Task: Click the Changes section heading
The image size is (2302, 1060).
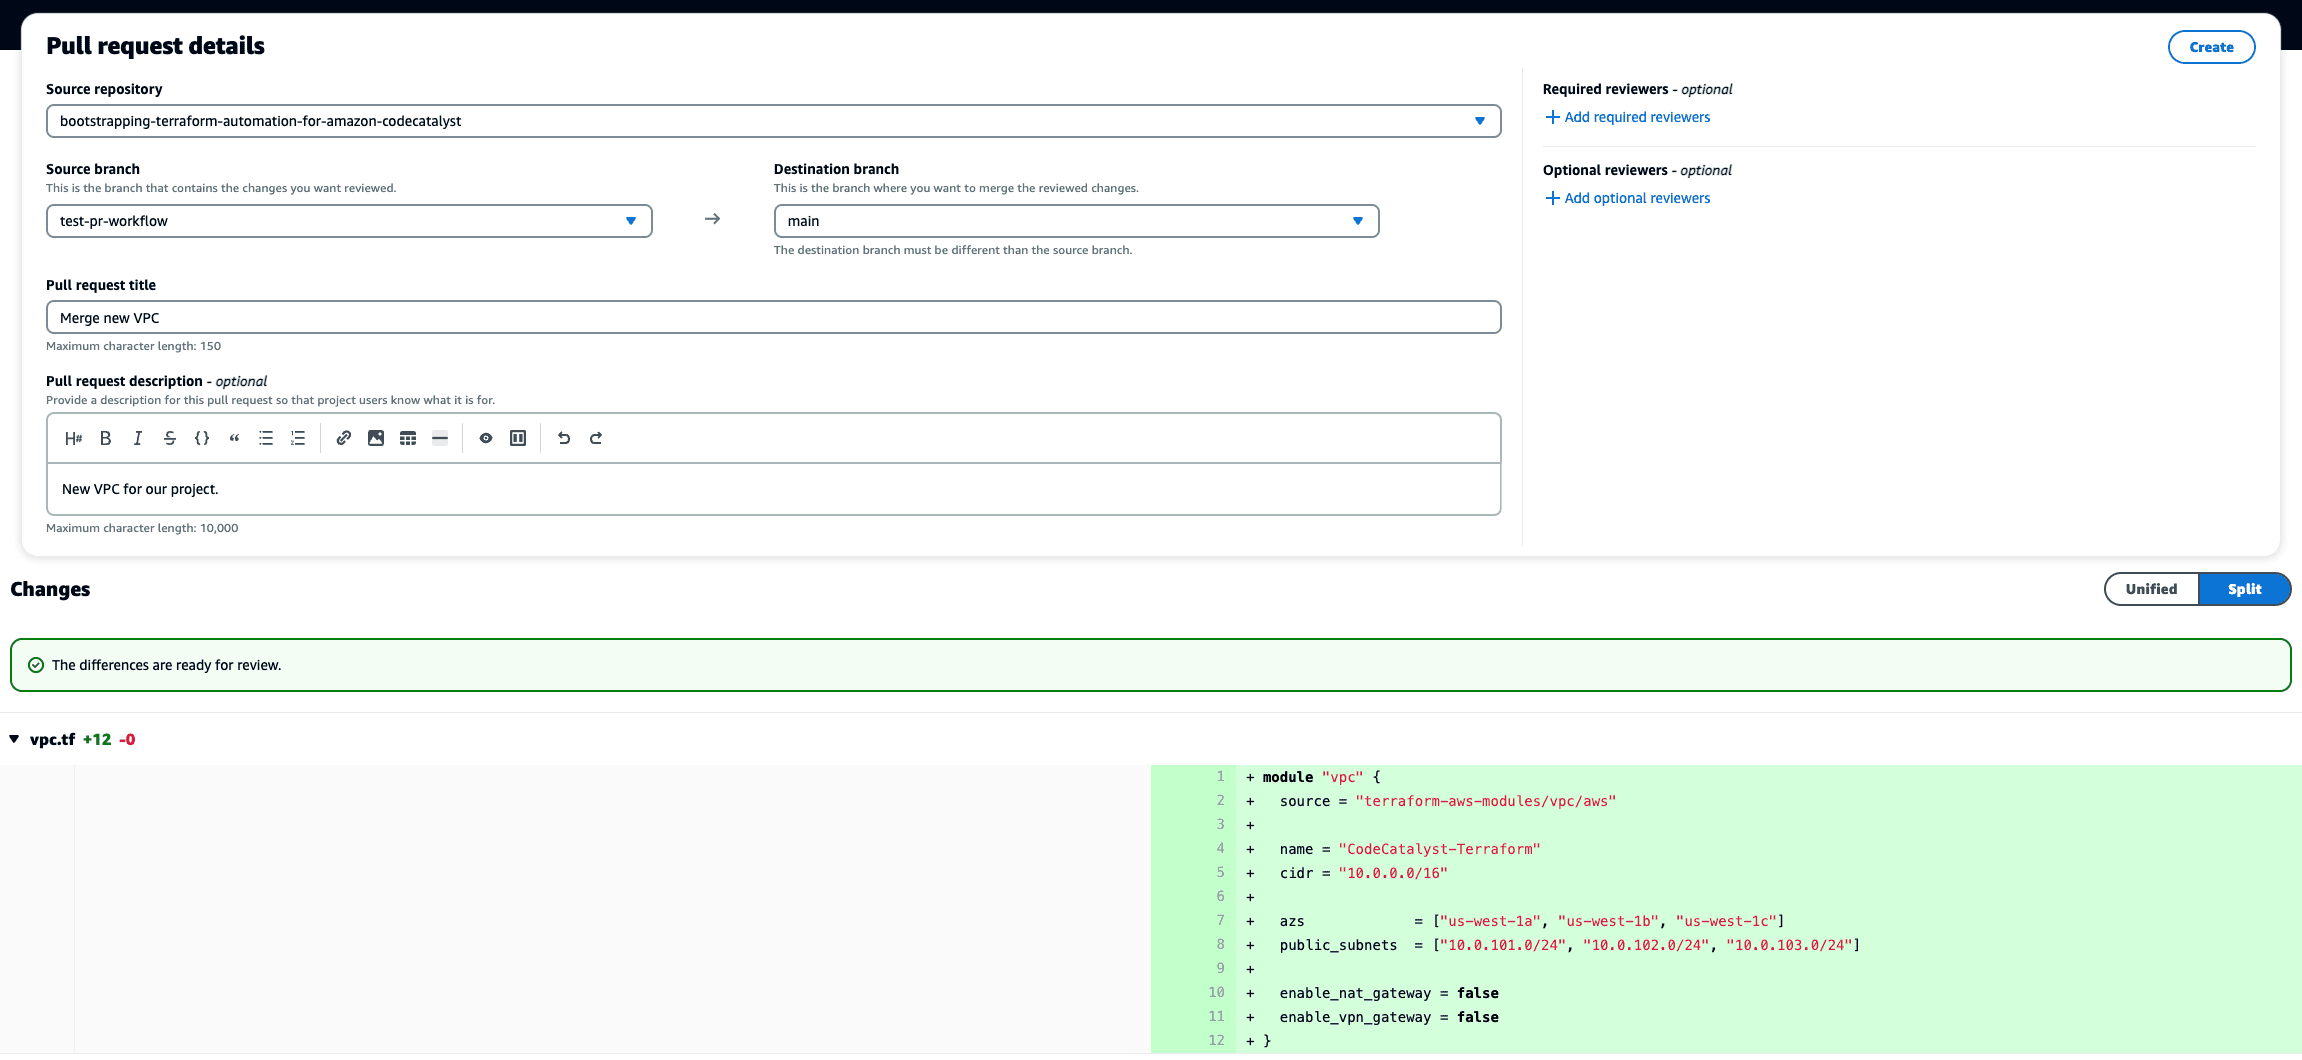Action: (x=50, y=589)
